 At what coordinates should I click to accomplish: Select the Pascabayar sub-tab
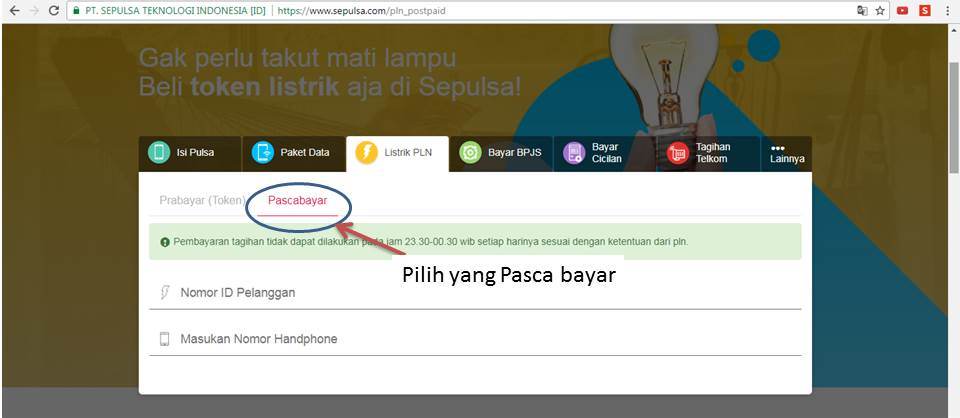(x=298, y=201)
